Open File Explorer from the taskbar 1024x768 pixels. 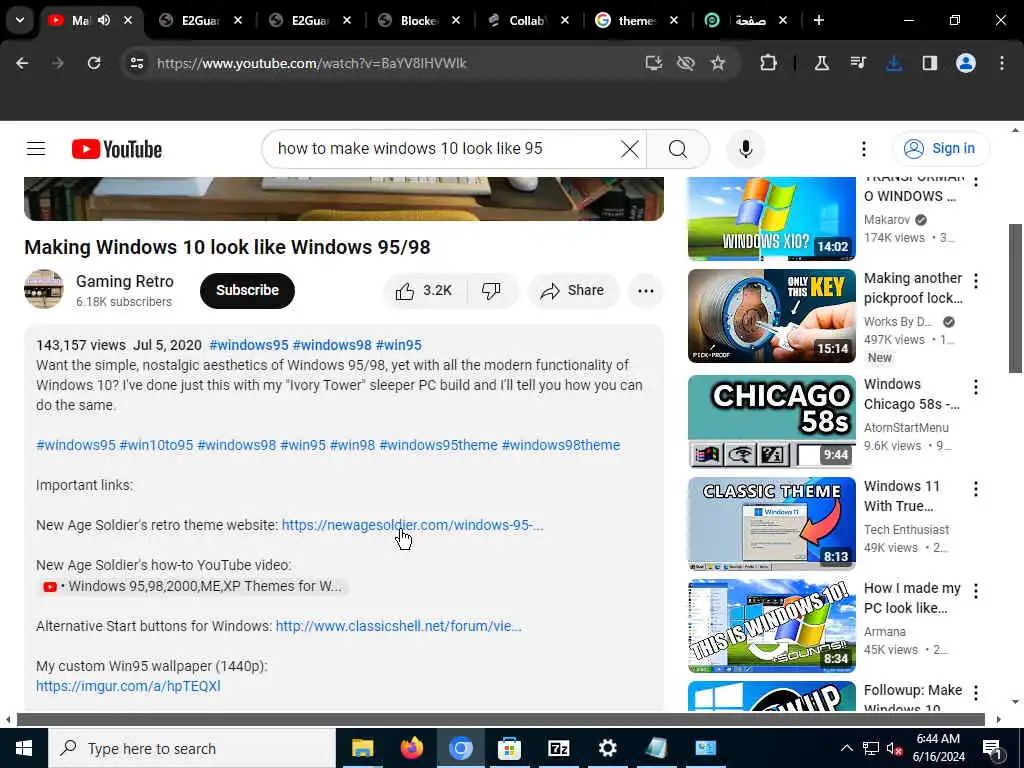click(x=362, y=748)
